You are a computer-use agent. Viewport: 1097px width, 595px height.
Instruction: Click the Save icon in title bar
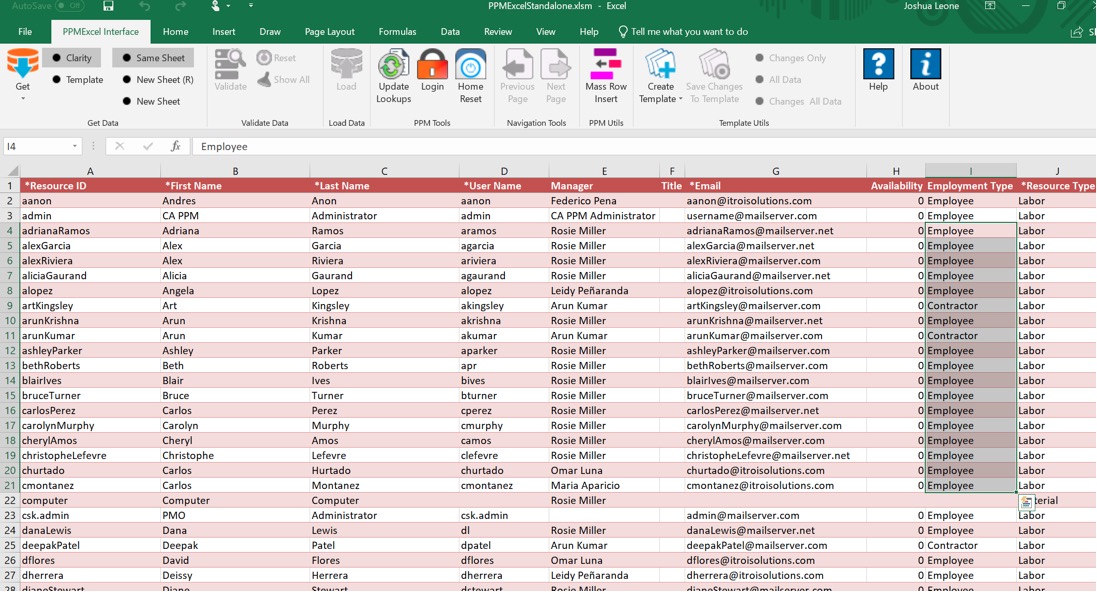click(108, 6)
